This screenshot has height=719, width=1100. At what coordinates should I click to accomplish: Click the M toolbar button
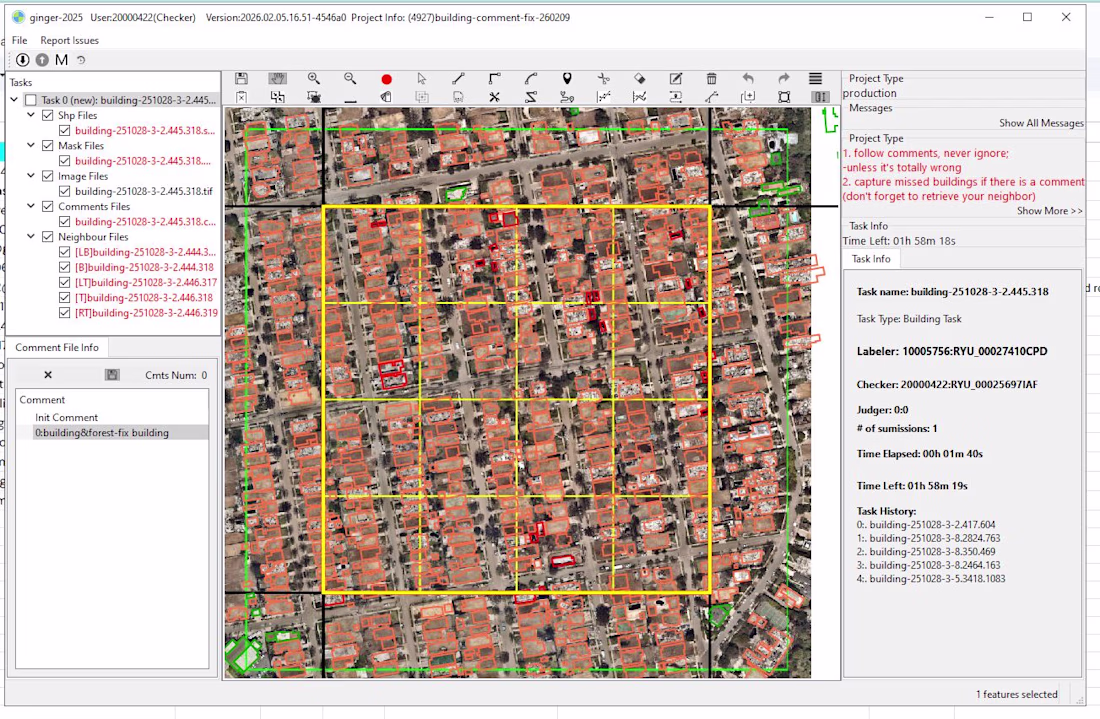pyautogui.click(x=62, y=60)
